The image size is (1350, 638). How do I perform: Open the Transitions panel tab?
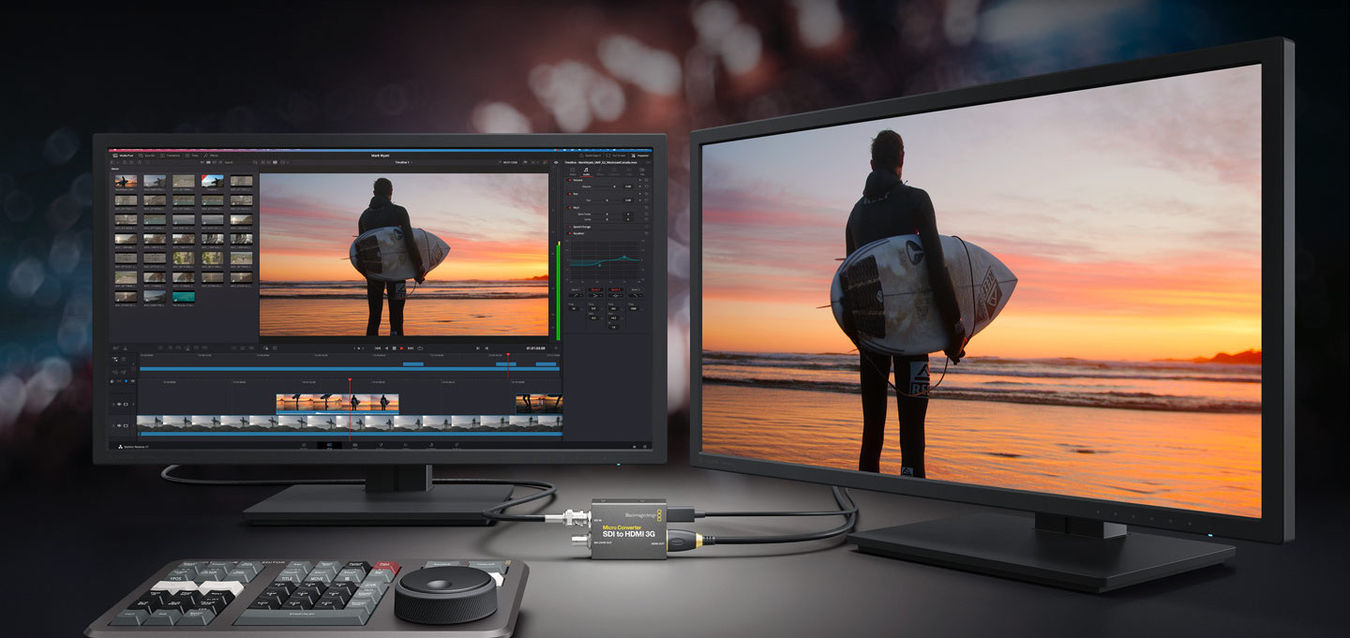[x=170, y=156]
